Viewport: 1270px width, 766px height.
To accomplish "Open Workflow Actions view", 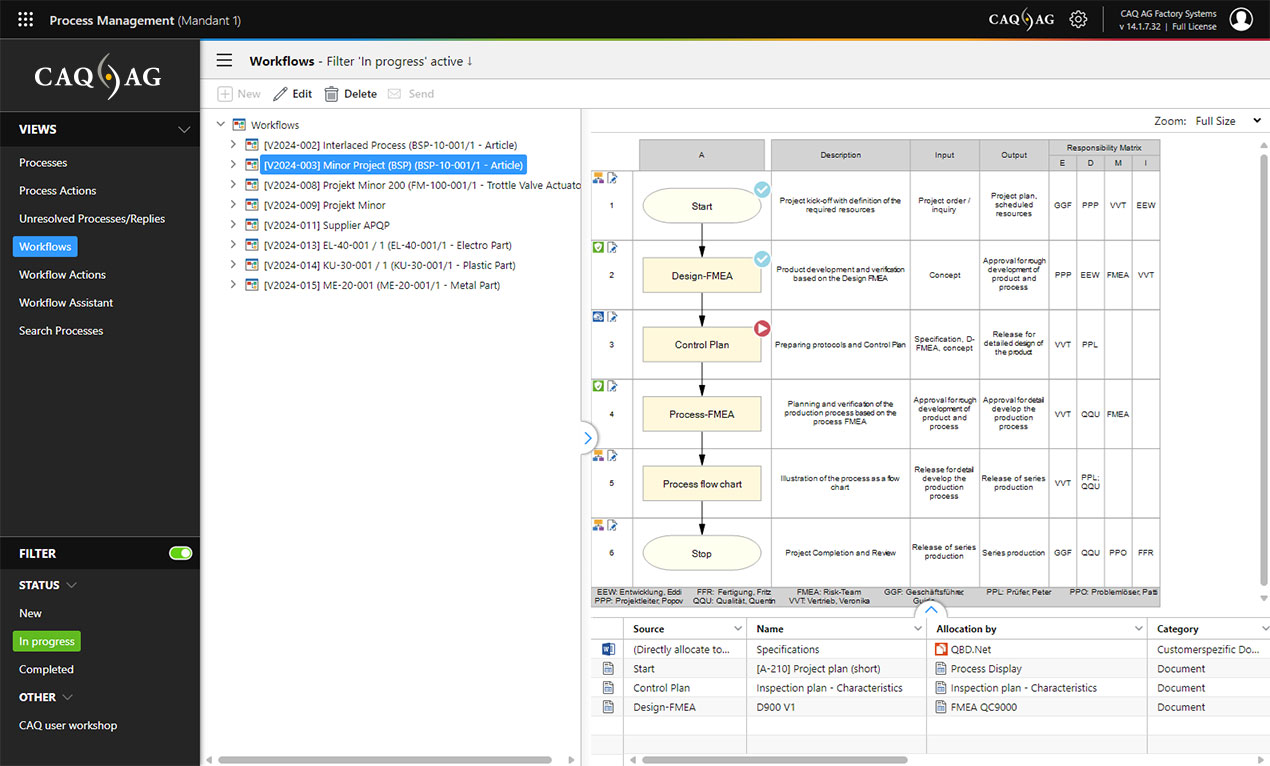I will coord(62,274).
